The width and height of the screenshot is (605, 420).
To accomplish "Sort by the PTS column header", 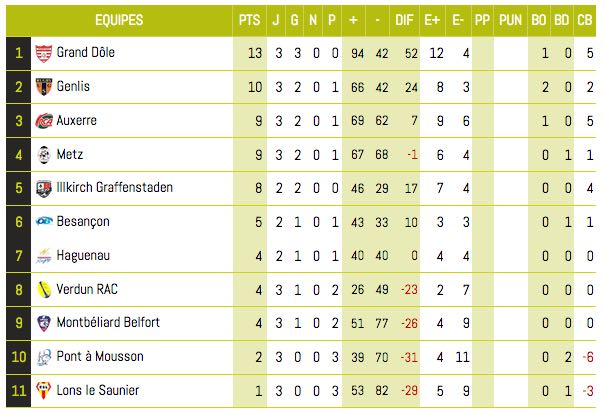I will pos(250,20).
